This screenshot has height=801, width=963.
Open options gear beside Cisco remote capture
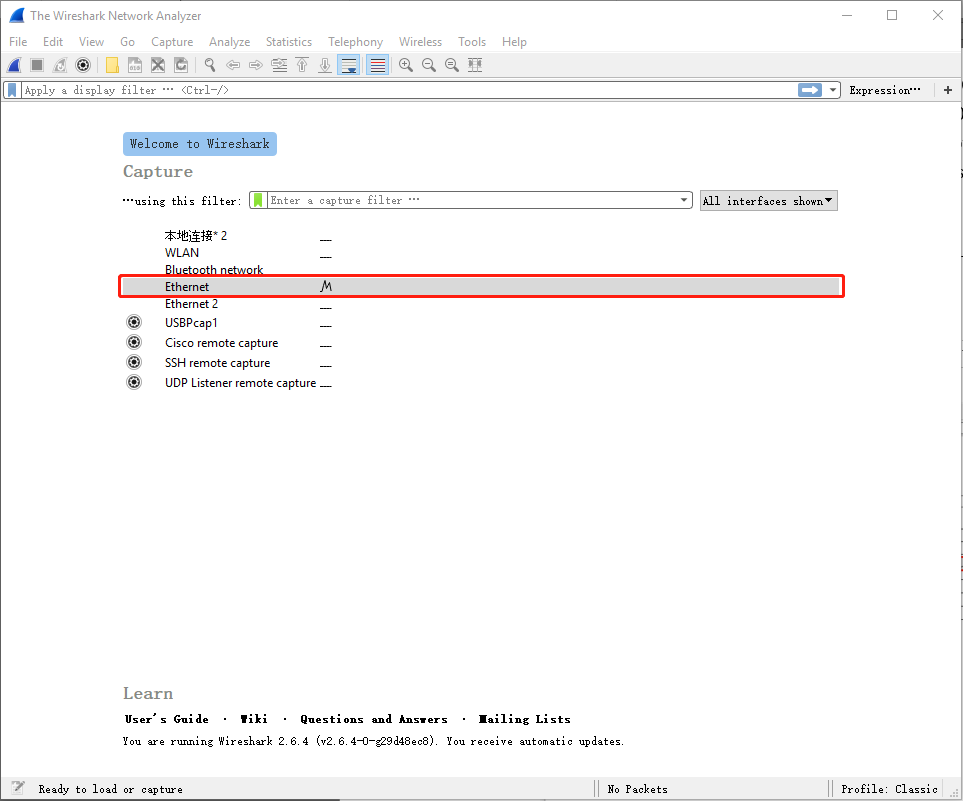[134, 342]
